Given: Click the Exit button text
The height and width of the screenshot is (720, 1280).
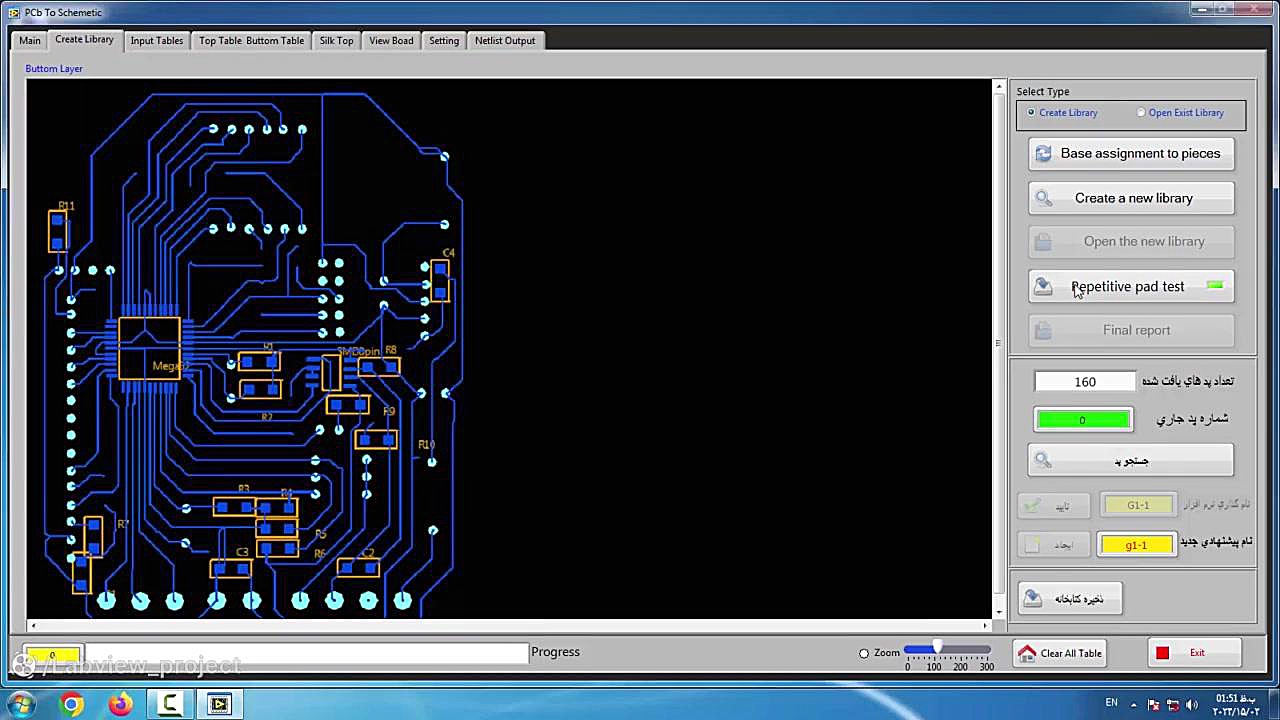Looking at the screenshot, I should coord(1197,653).
